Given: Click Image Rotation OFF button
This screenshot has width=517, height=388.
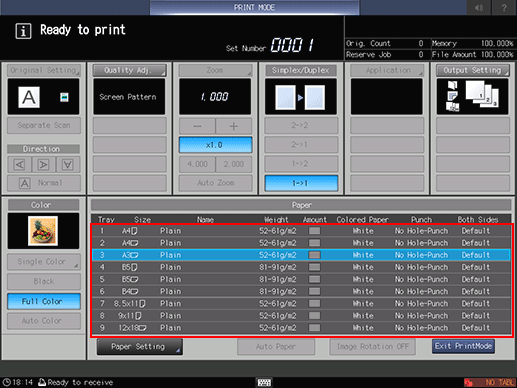Looking at the screenshot, I should tap(372, 347).
